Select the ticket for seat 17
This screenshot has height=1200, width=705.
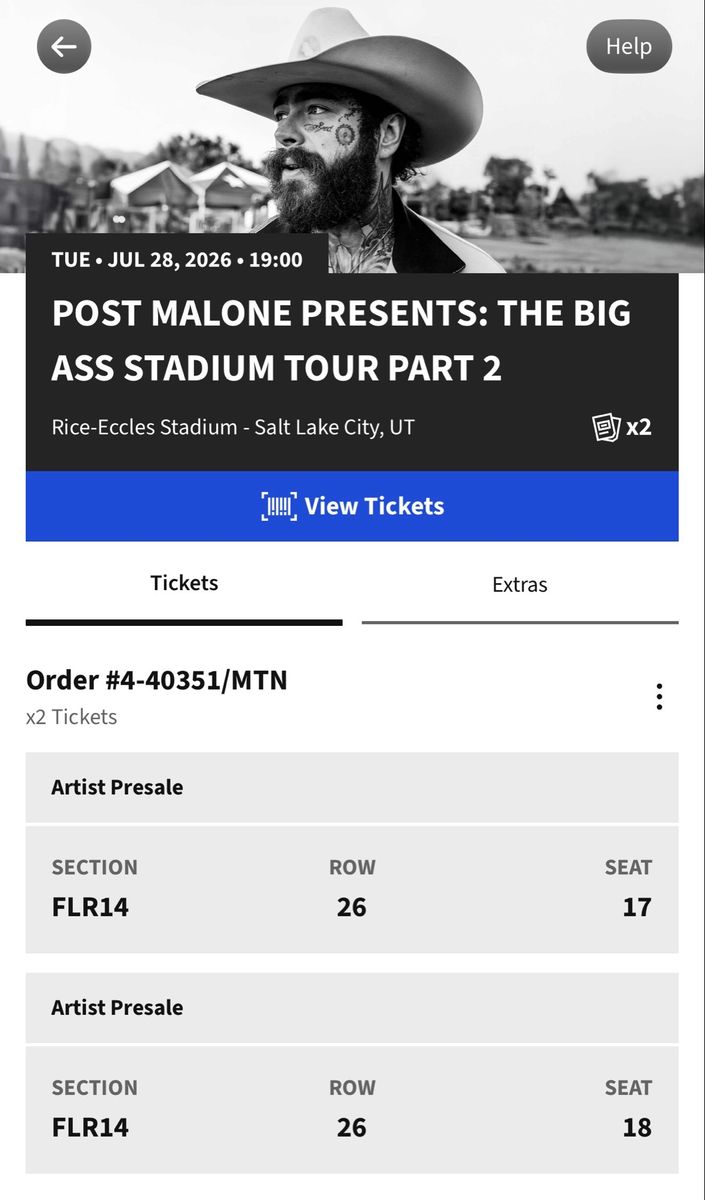click(x=352, y=889)
